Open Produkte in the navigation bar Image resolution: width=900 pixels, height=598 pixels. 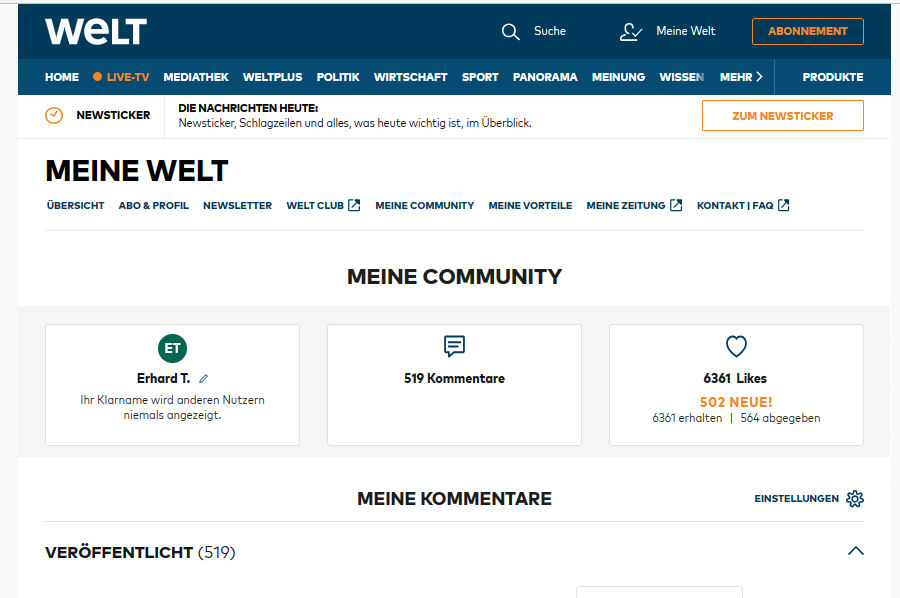coord(833,77)
